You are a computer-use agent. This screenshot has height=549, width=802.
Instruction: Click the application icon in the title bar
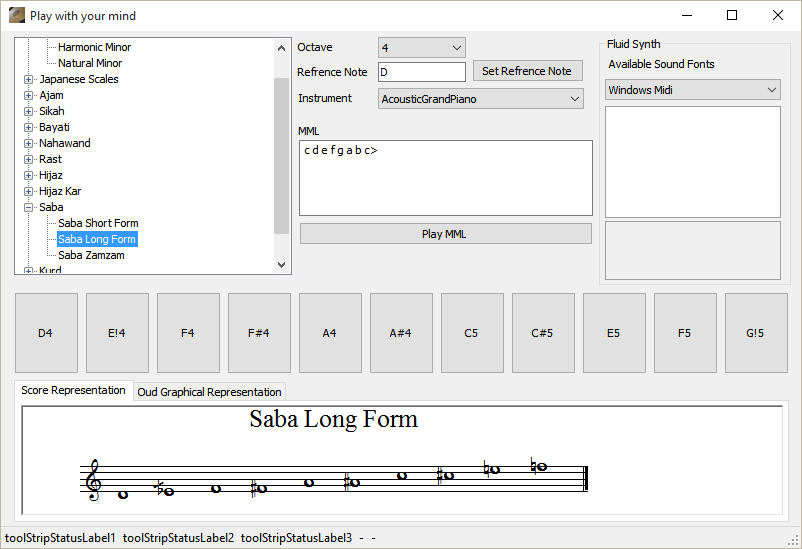click(x=17, y=15)
